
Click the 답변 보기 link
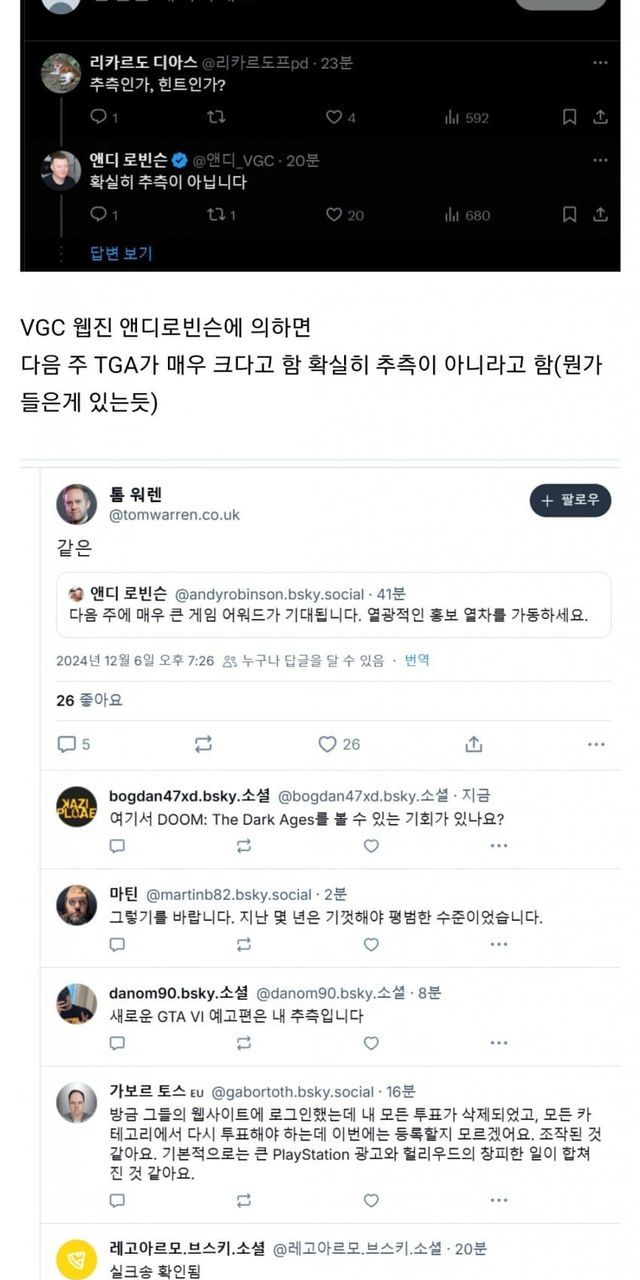coord(121,253)
